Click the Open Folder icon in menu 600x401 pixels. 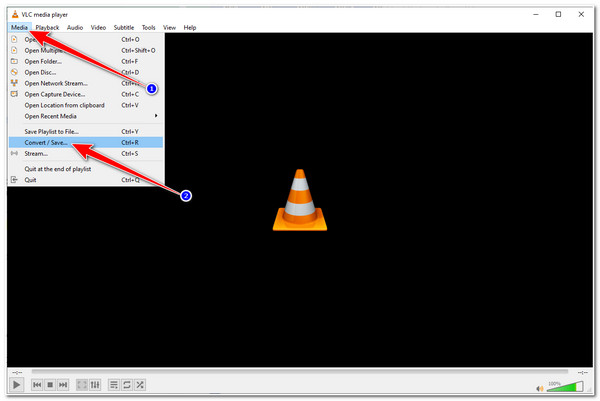[x=14, y=61]
